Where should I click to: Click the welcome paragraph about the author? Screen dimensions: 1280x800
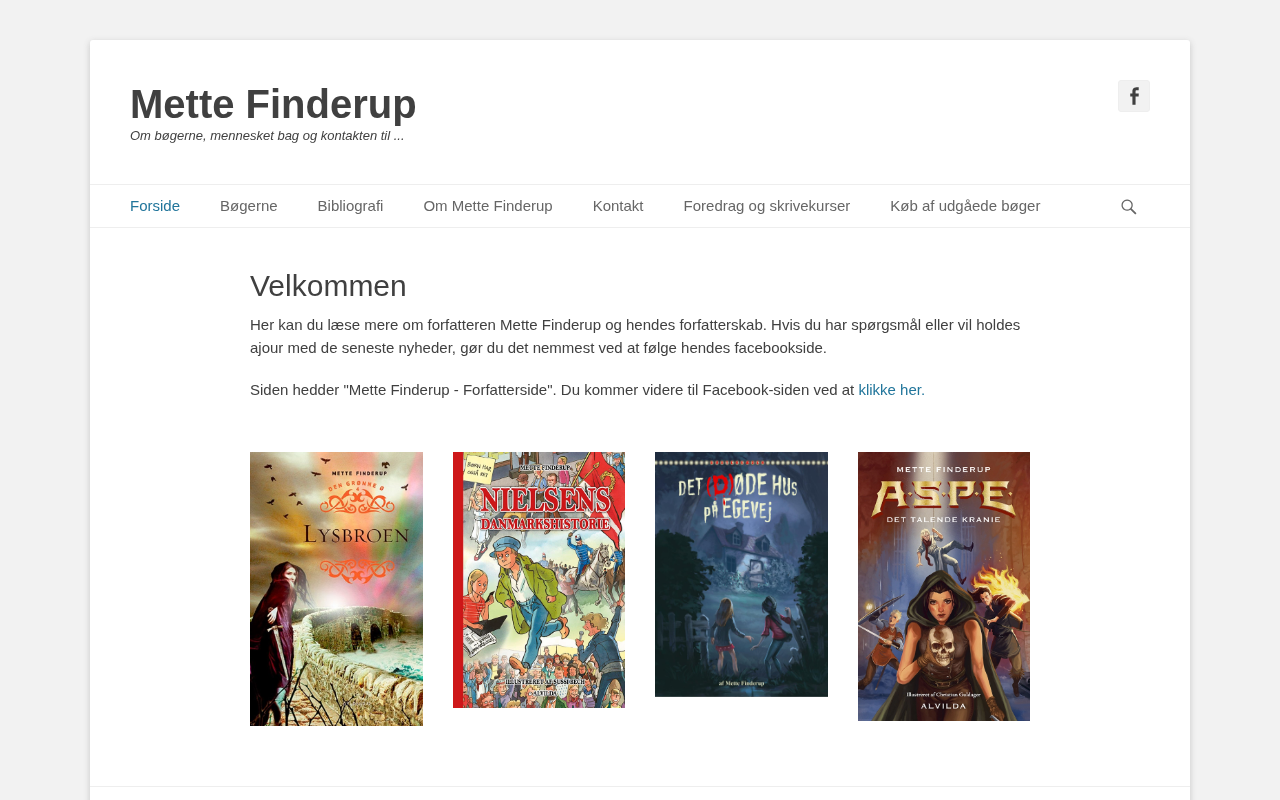coord(635,336)
